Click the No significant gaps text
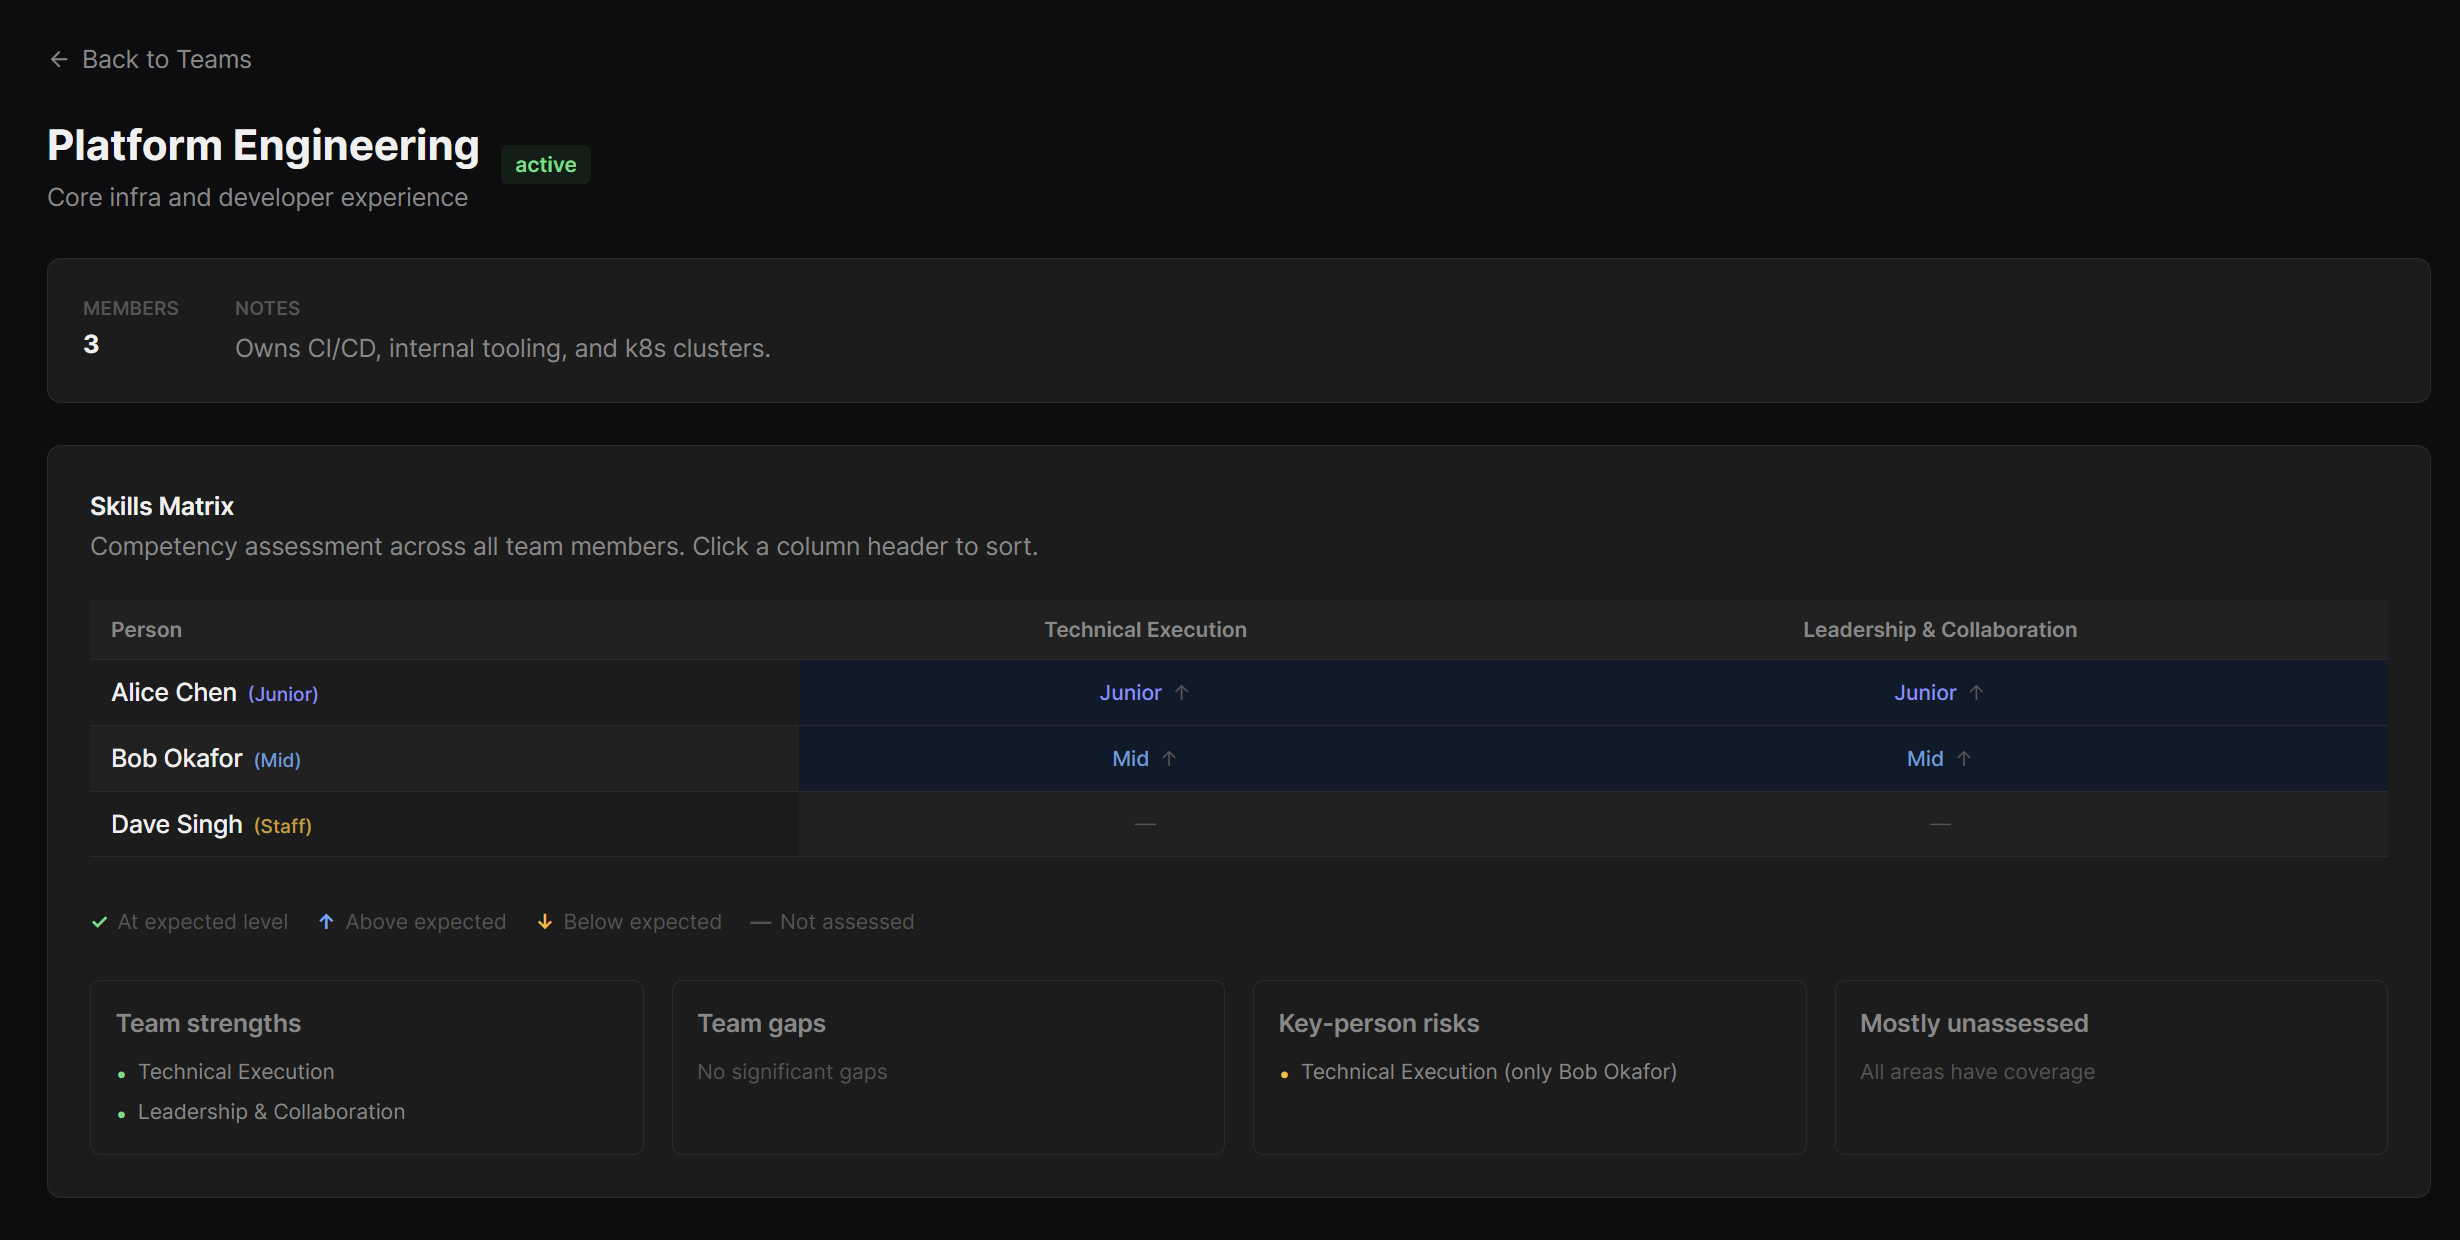Image resolution: width=2460 pixels, height=1240 pixels. 792,1072
